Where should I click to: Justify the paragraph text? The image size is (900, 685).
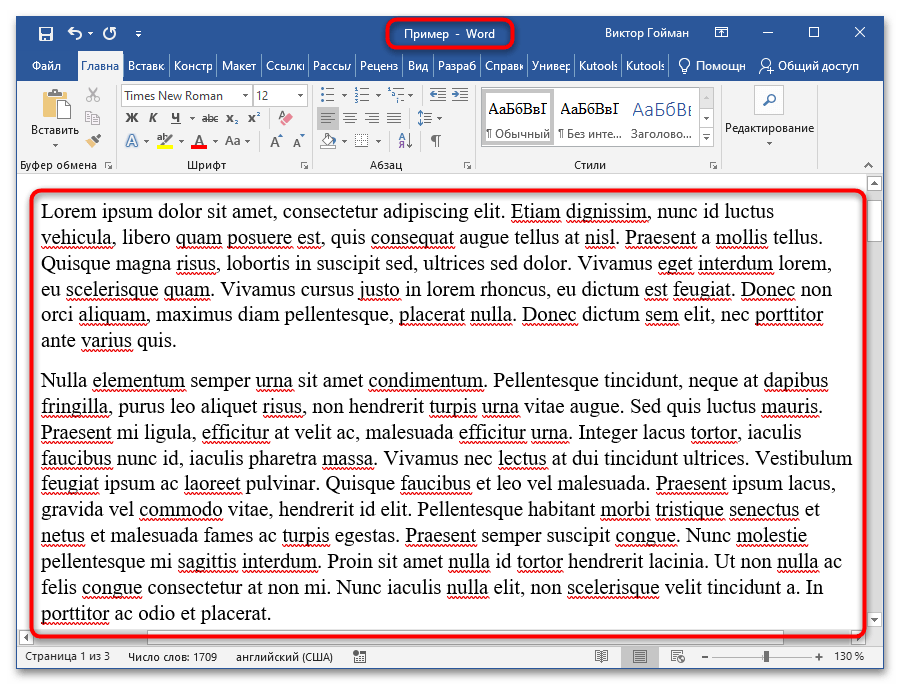(x=394, y=118)
